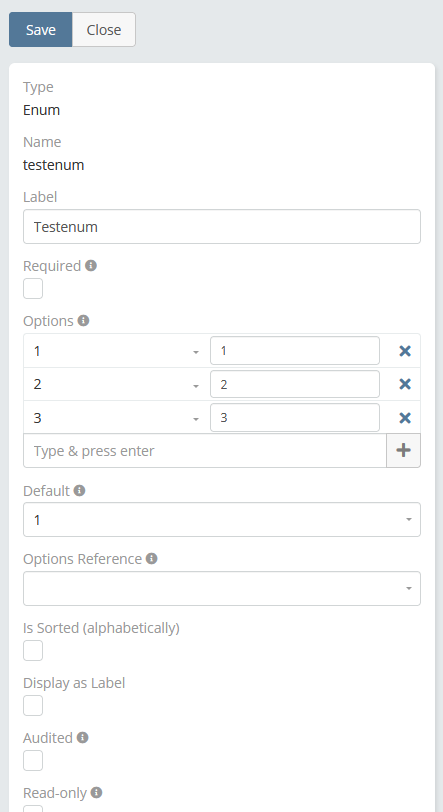Remove option 3 with its X icon
Image resolution: width=443 pixels, height=812 pixels.
[405, 418]
